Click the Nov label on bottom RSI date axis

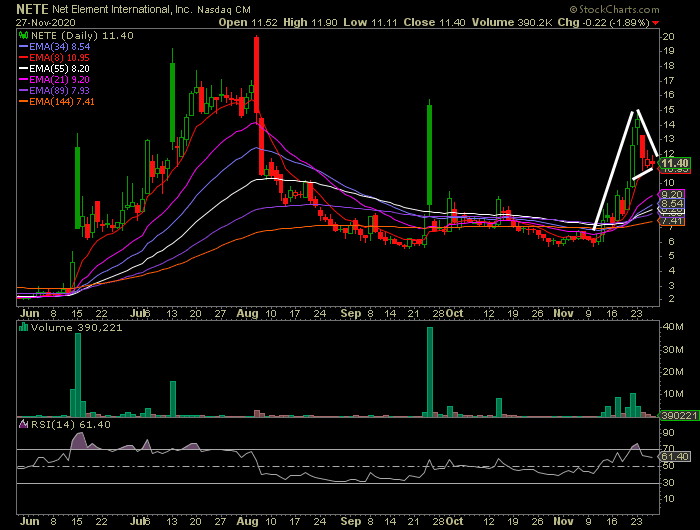(563, 522)
